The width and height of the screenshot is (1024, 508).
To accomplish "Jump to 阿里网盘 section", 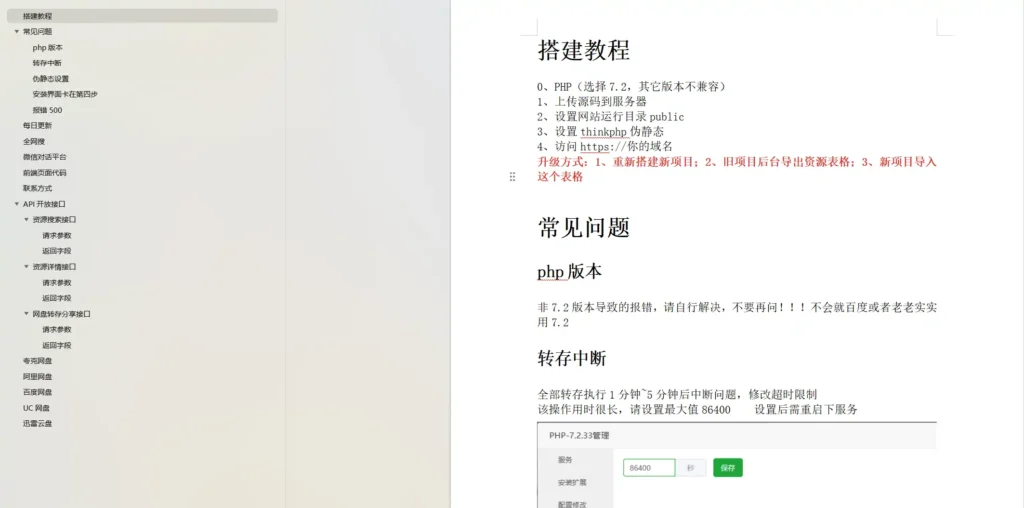I will pos(37,376).
